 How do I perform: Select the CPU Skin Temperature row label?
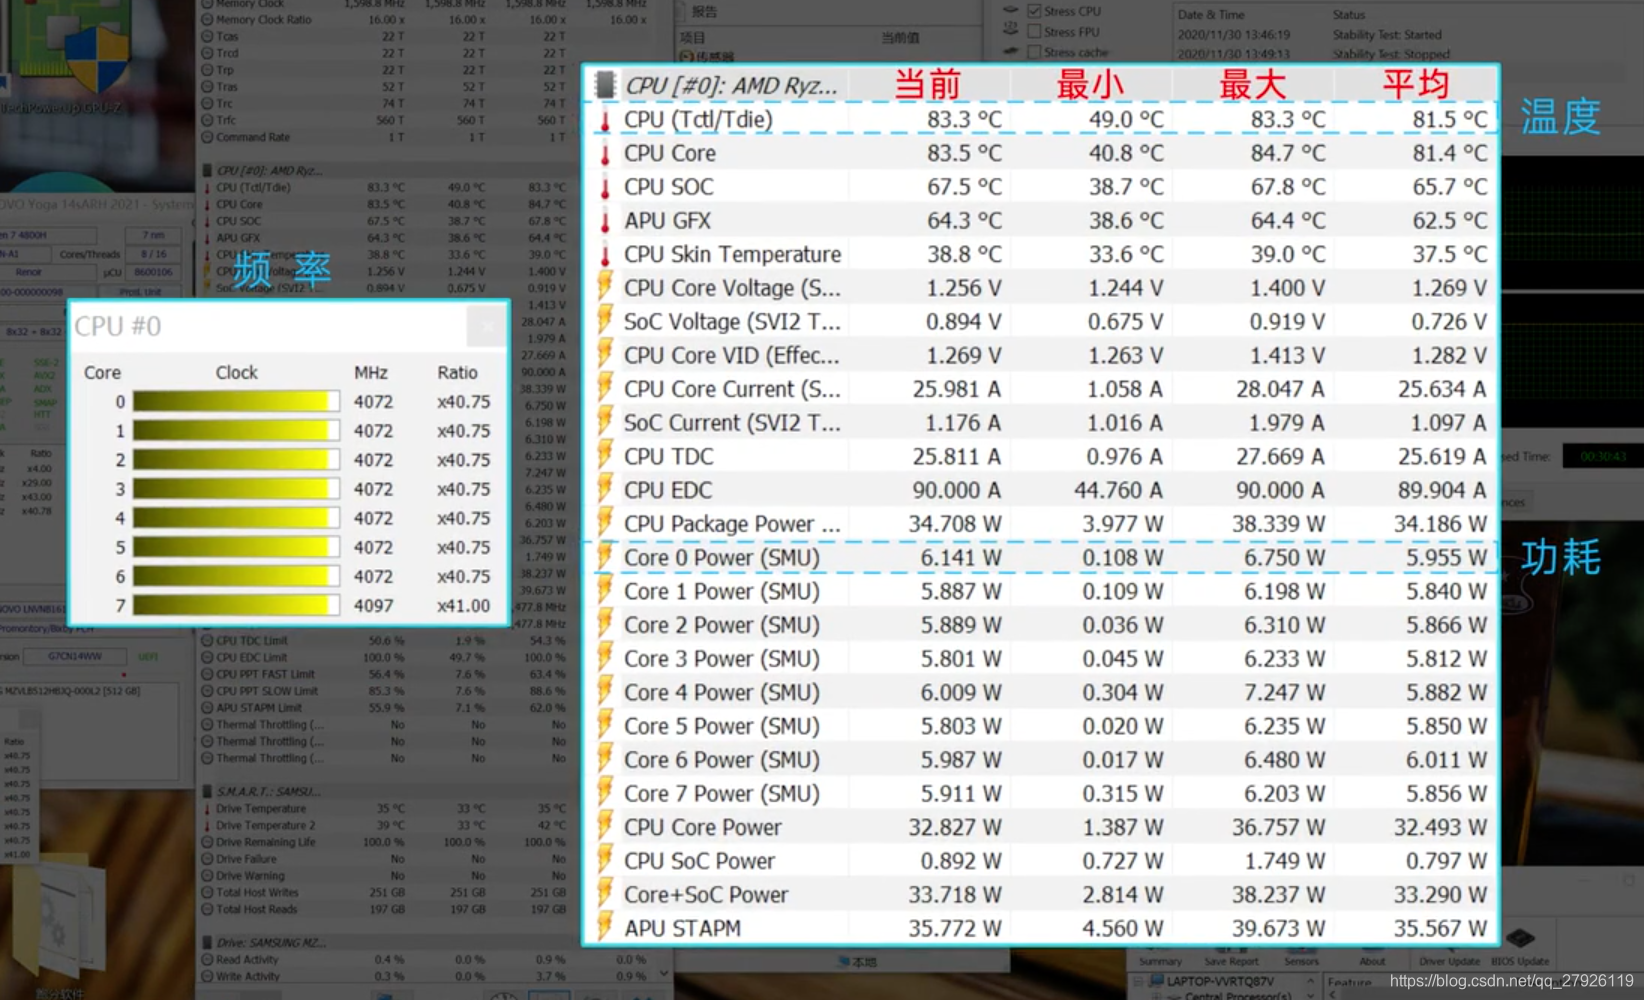(x=733, y=255)
